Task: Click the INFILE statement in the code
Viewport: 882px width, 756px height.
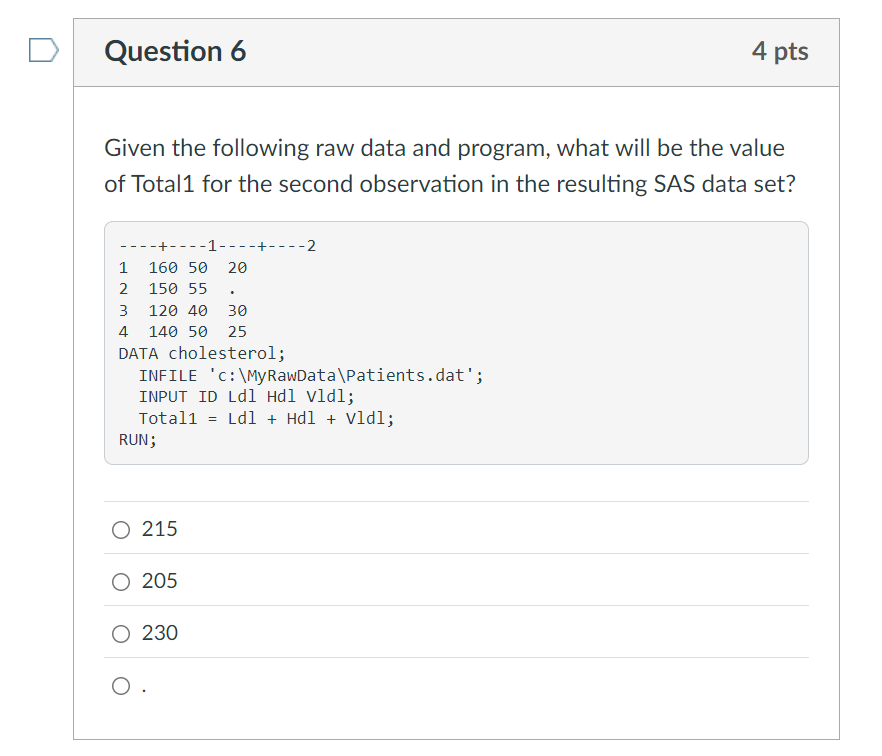Action: [x=303, y=374]
